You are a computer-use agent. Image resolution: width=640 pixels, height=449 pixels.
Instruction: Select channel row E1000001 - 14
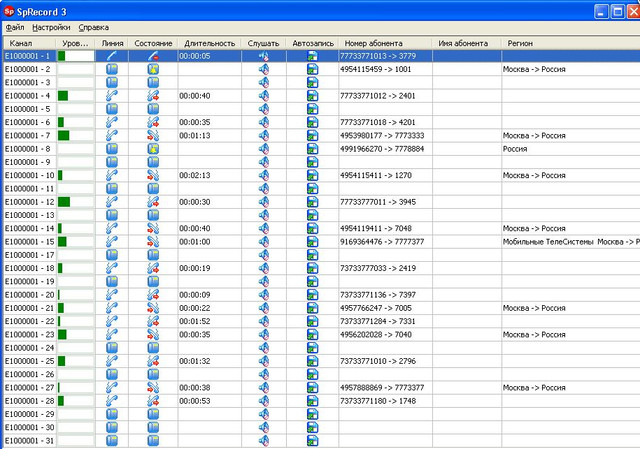(30, 228)
